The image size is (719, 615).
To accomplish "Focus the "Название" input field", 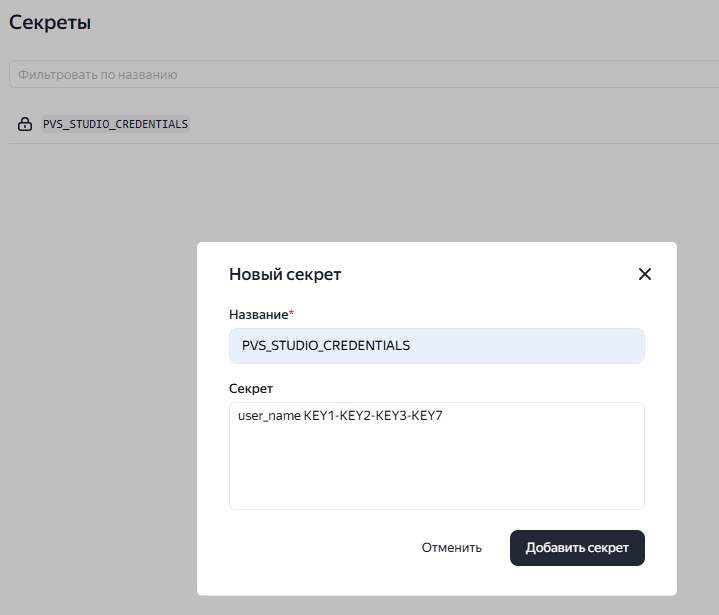I will coord(436,346).
